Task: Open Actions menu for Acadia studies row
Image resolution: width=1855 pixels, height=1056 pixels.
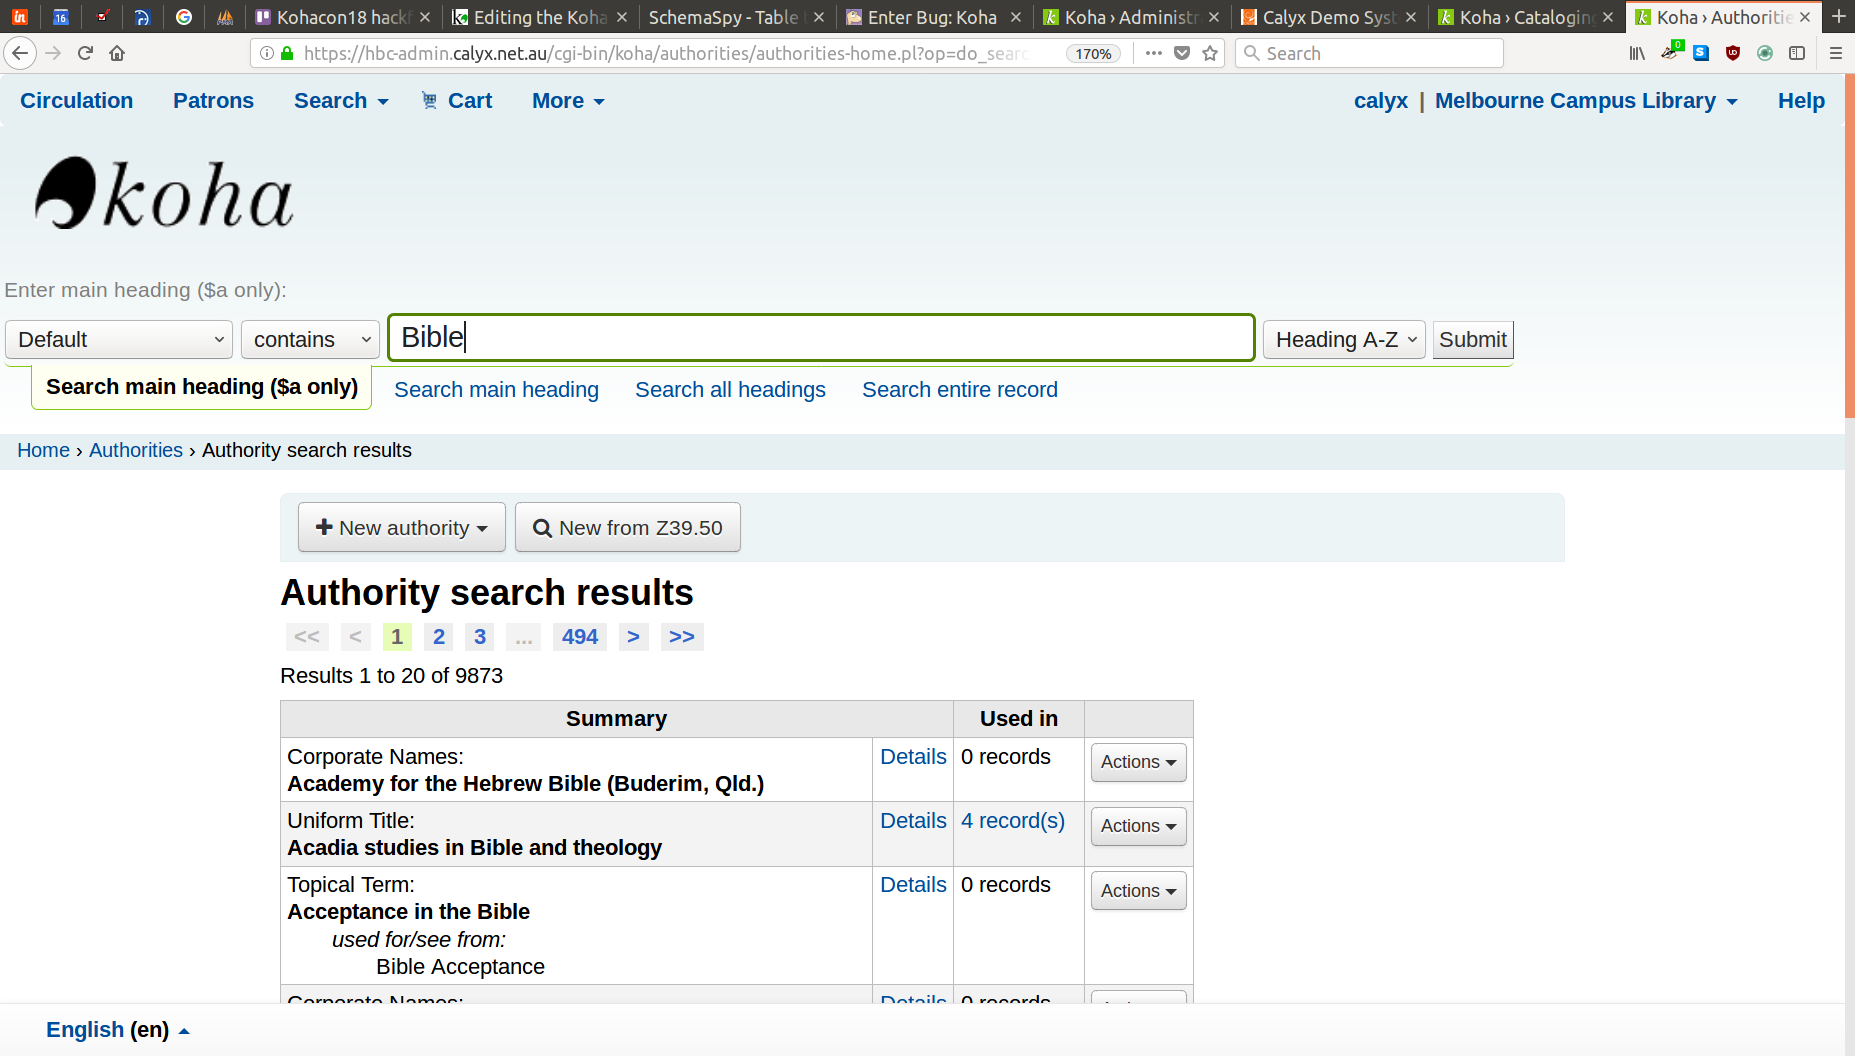Action: (1138, 826)
